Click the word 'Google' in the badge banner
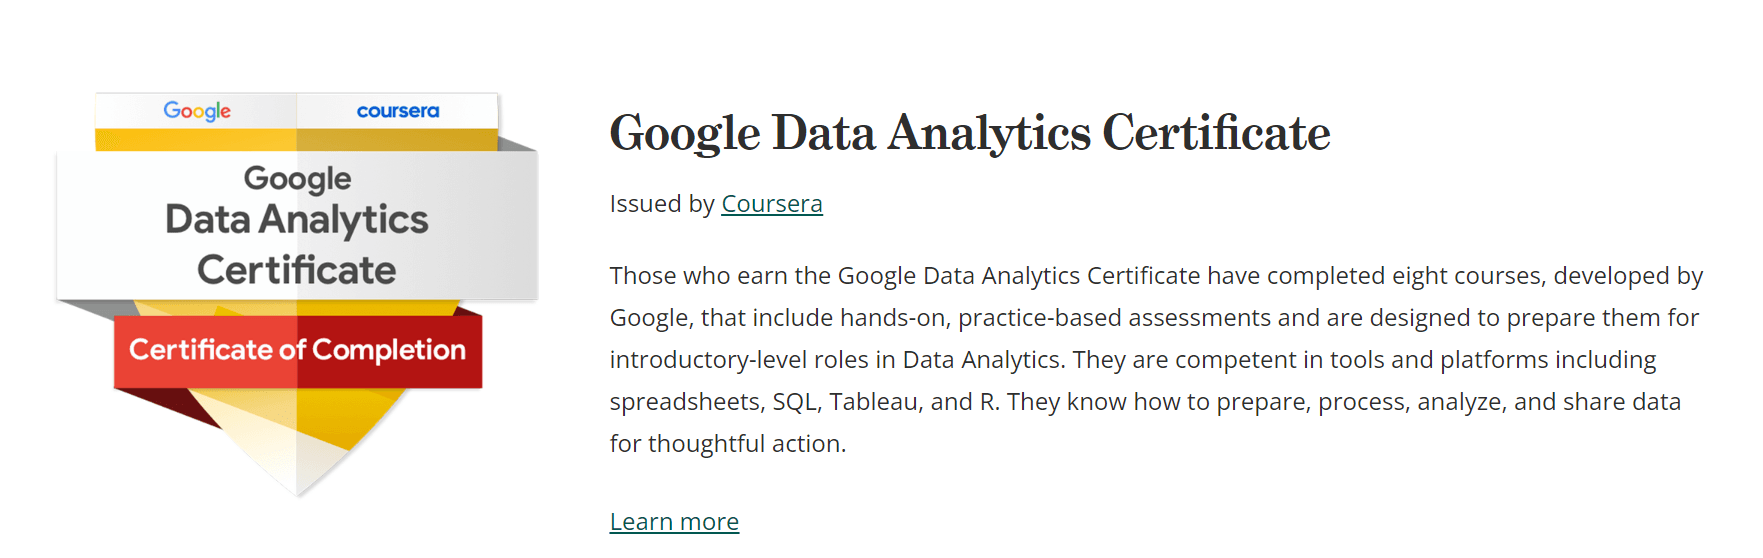The height and width of the screenshot is (558, 1763). [x=297, y=179]
